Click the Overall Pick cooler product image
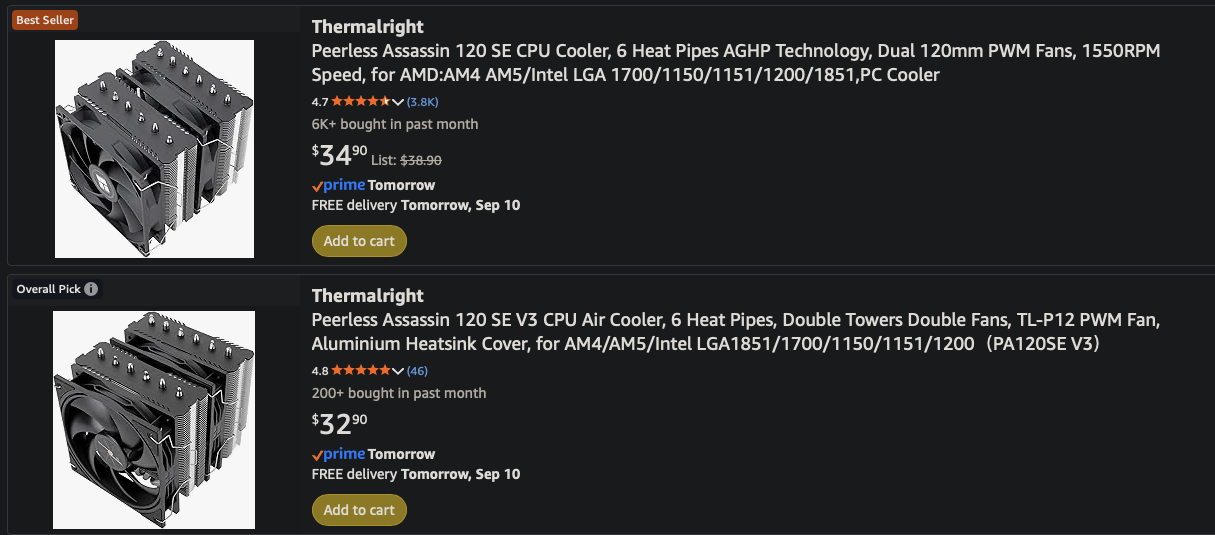Viewport: 1215px width, 535px height. coord(154,419)
